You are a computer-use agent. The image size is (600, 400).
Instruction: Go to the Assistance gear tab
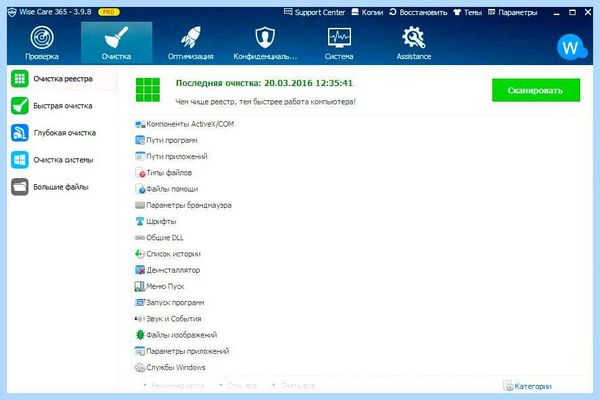tap(414, 43)
